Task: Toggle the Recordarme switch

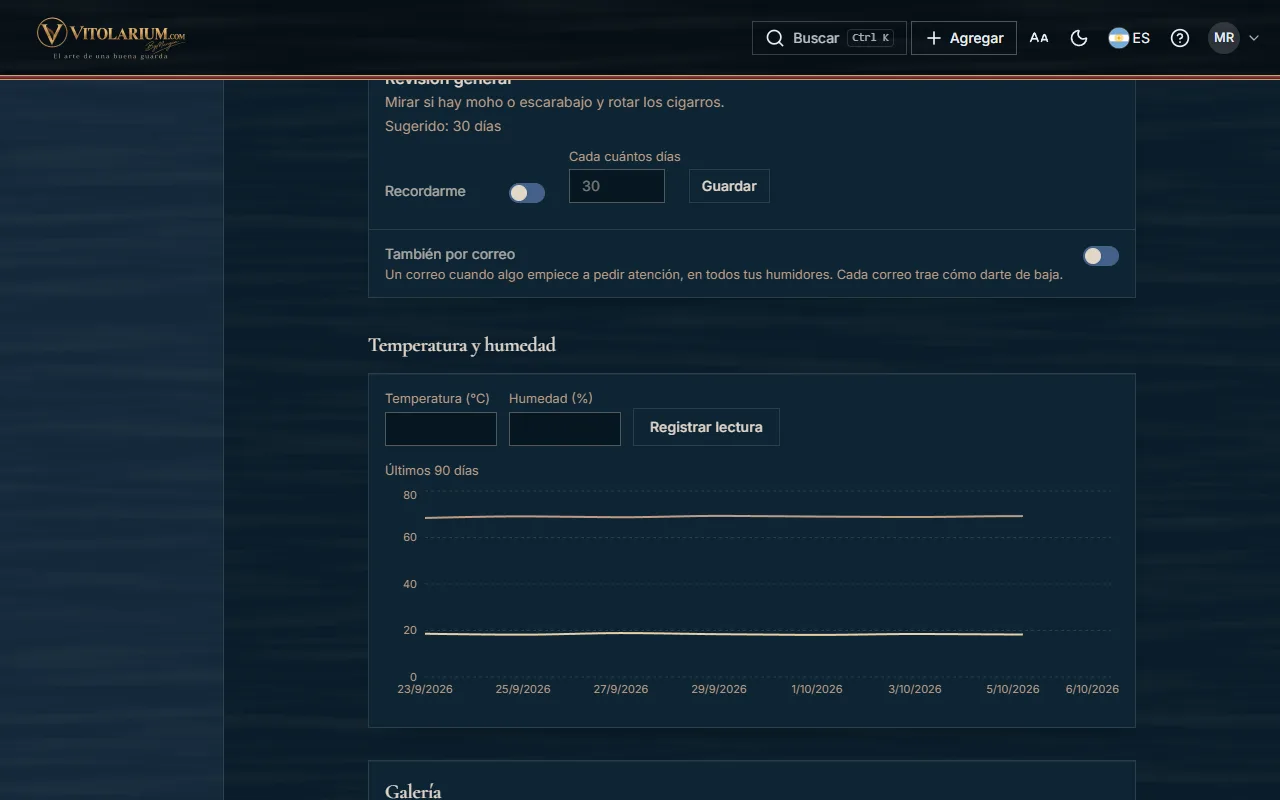Action: [527, 193]
